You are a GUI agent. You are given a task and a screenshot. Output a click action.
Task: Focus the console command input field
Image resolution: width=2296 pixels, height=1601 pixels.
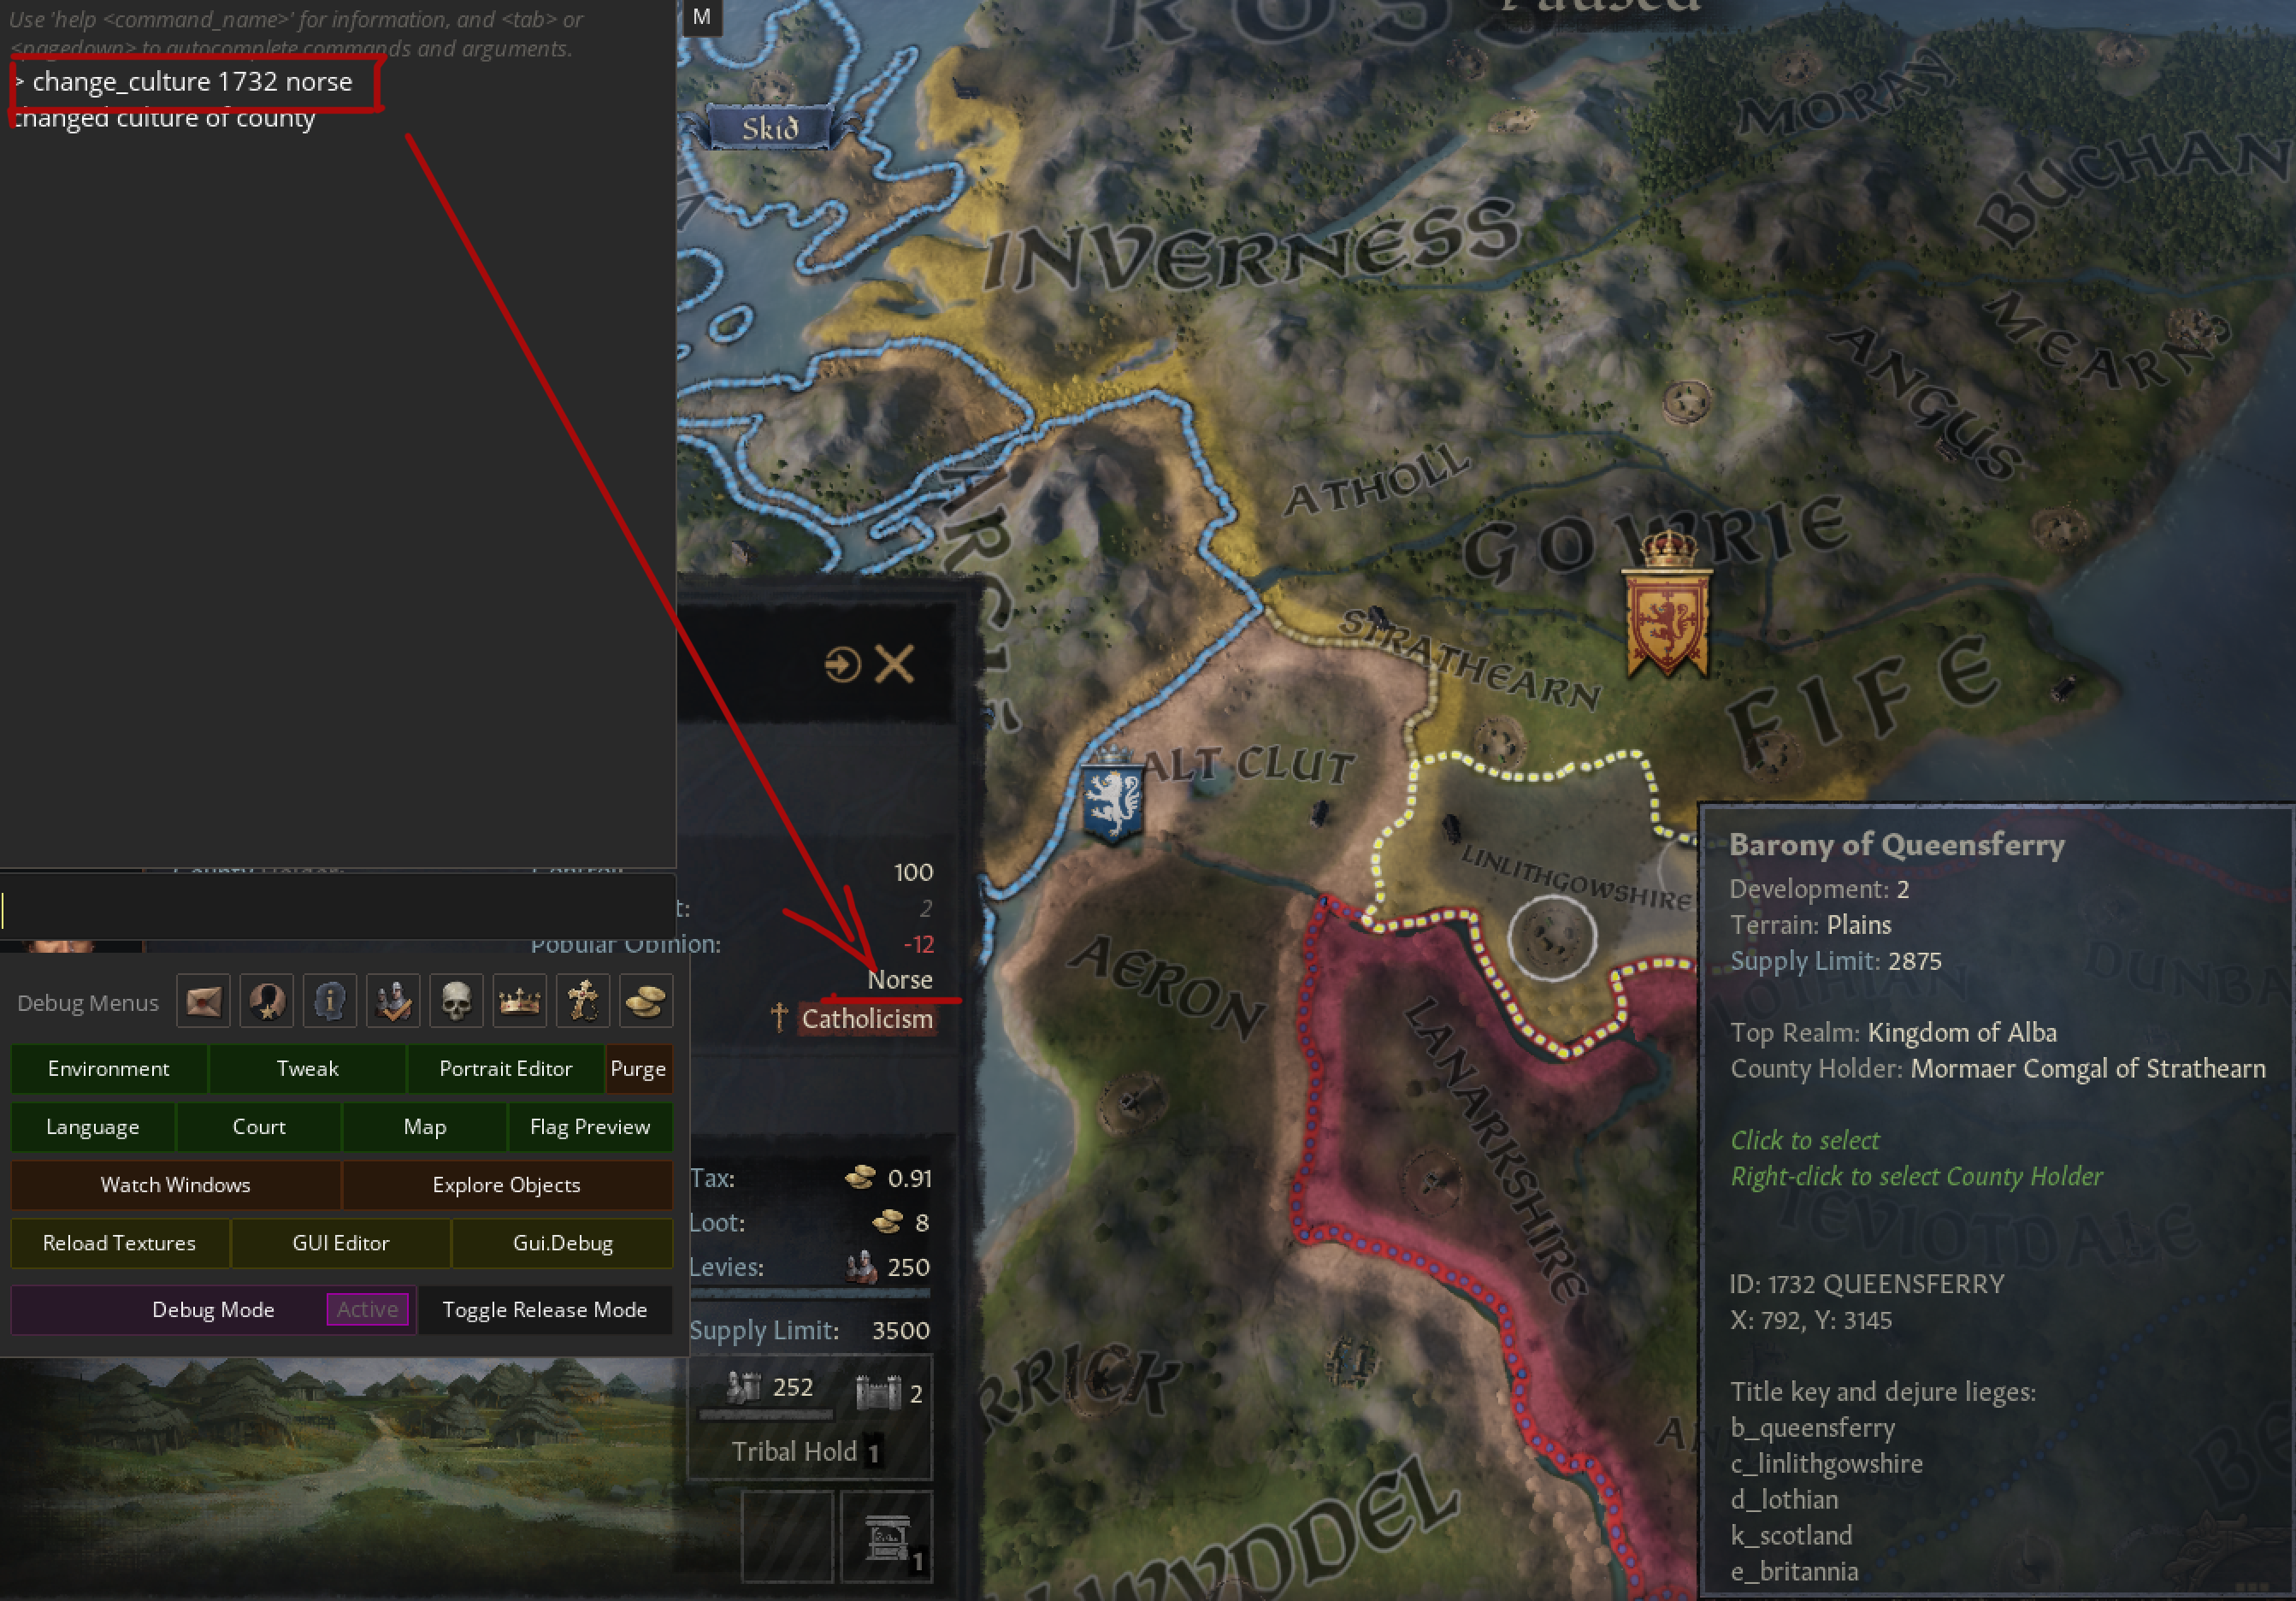(338, 910)
